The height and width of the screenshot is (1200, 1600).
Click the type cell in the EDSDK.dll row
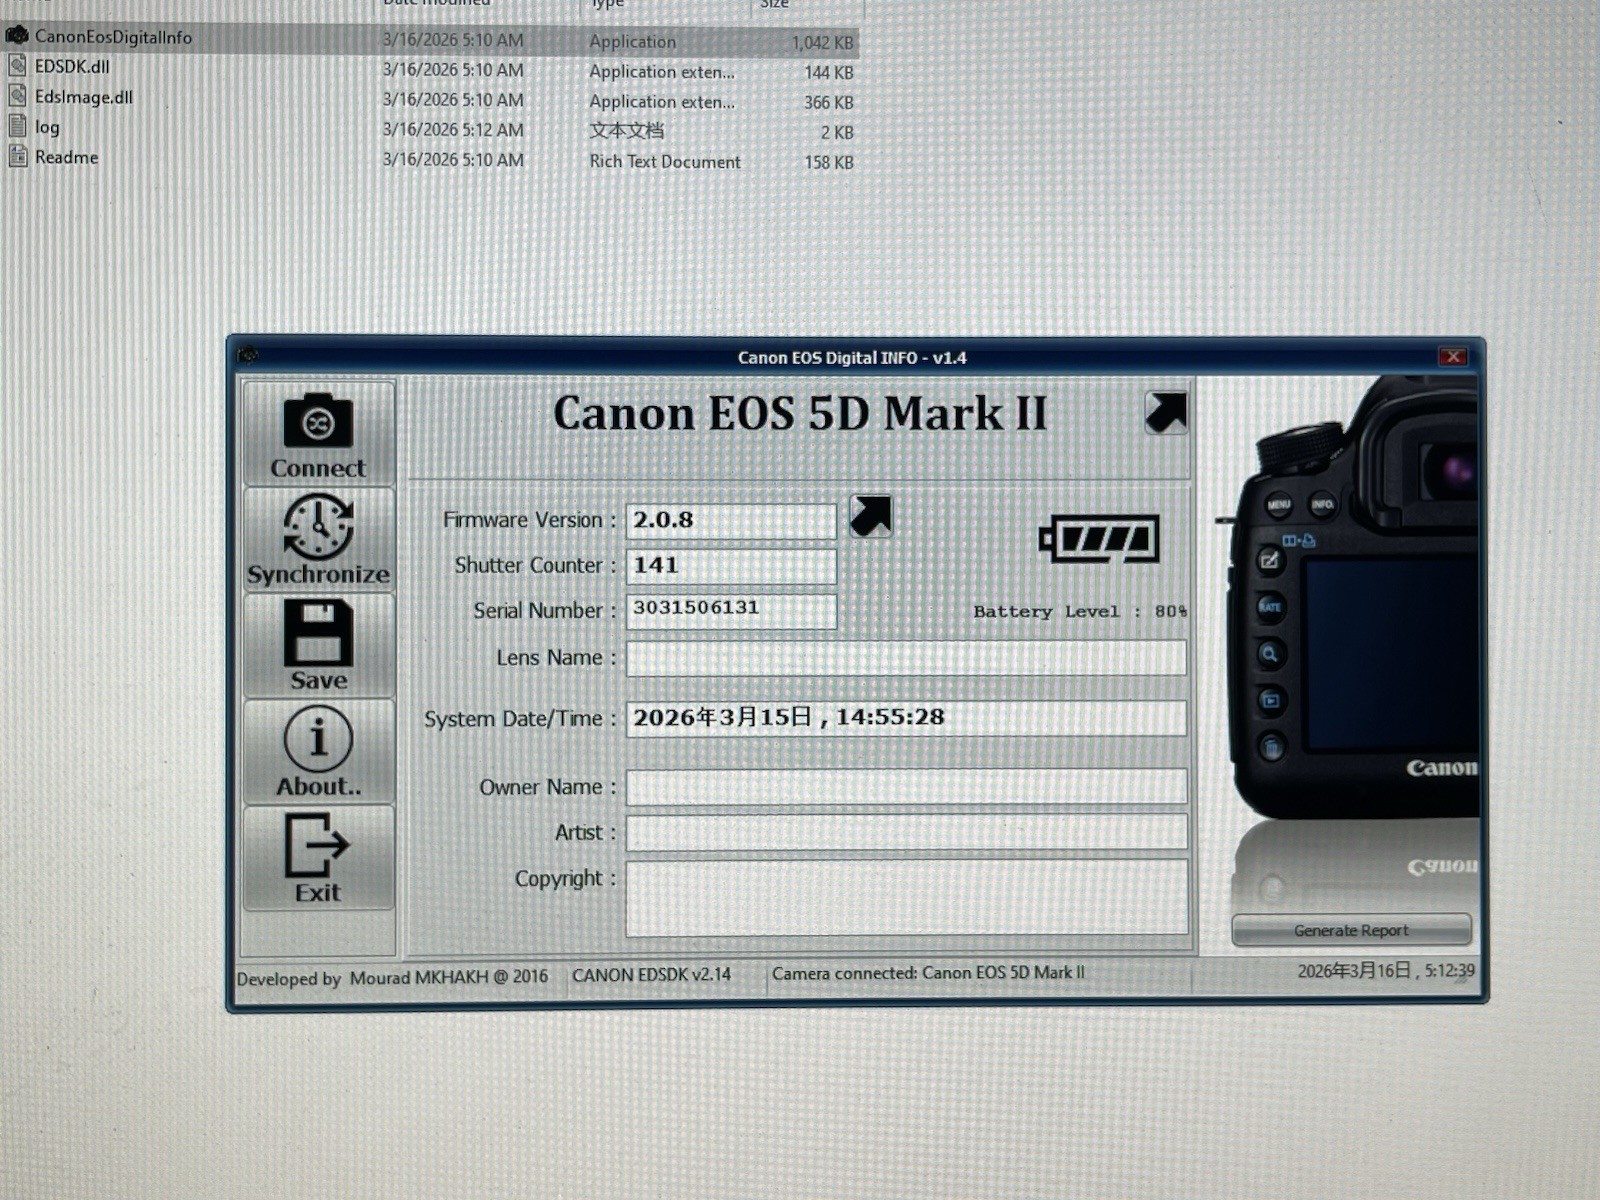click(x=662, y=71)
